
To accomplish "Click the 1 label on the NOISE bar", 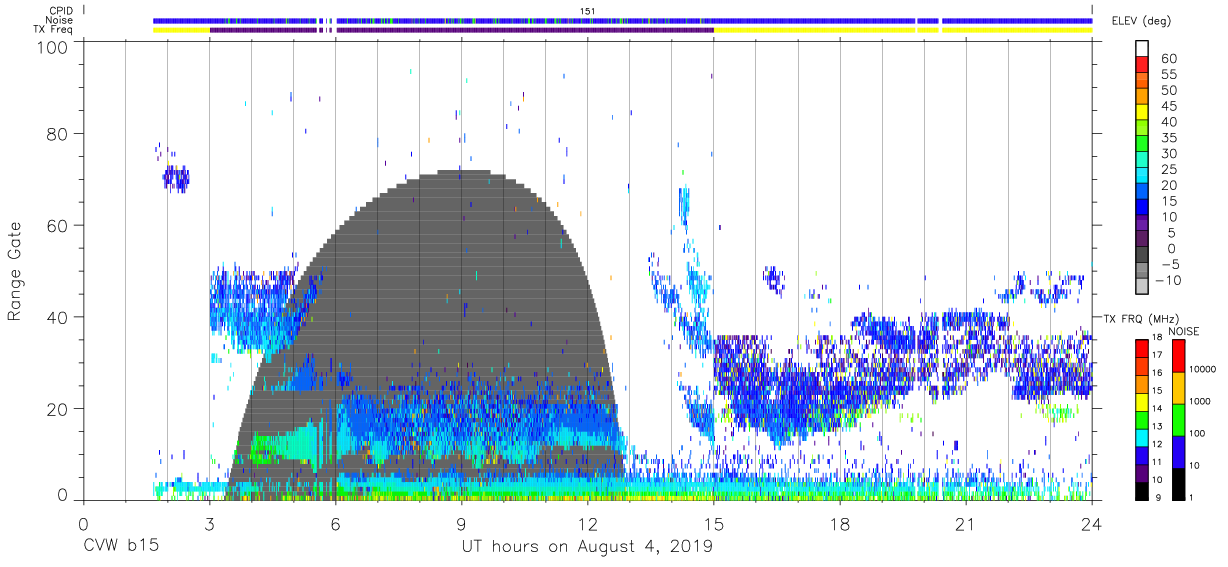I will click(x=1192, y=498).
